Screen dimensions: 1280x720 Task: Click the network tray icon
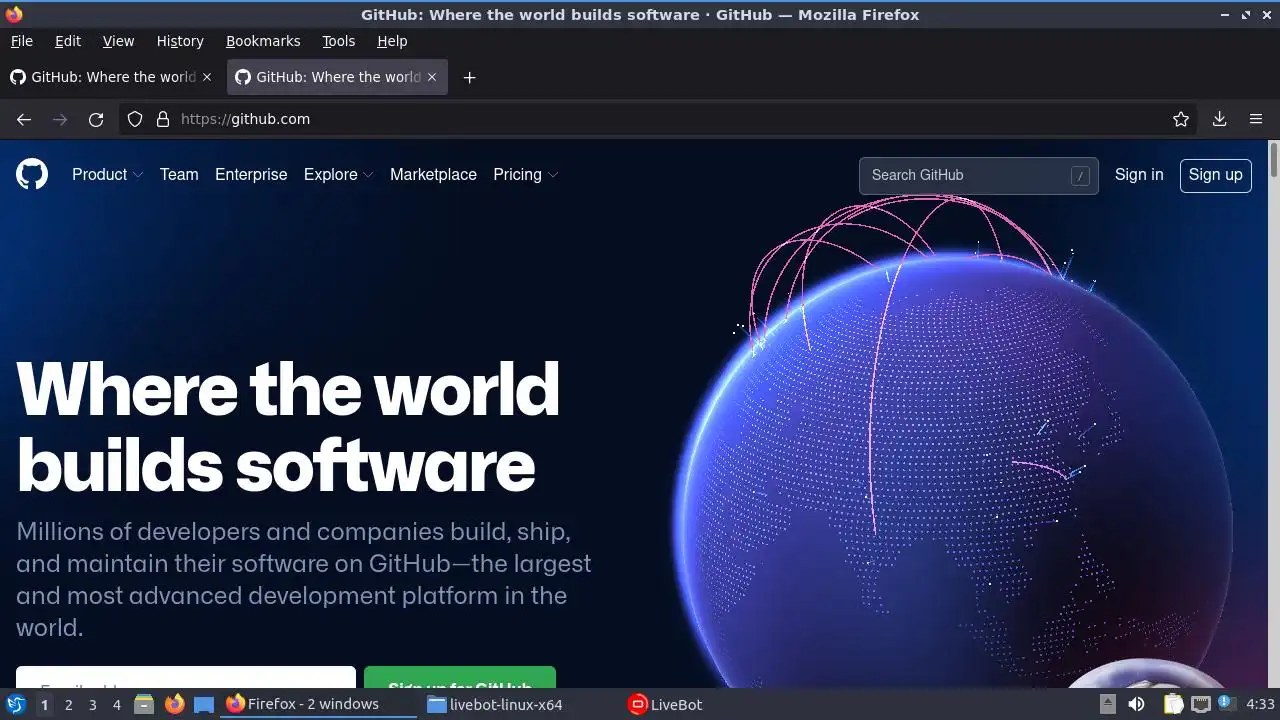click(x=1201, y=704)
